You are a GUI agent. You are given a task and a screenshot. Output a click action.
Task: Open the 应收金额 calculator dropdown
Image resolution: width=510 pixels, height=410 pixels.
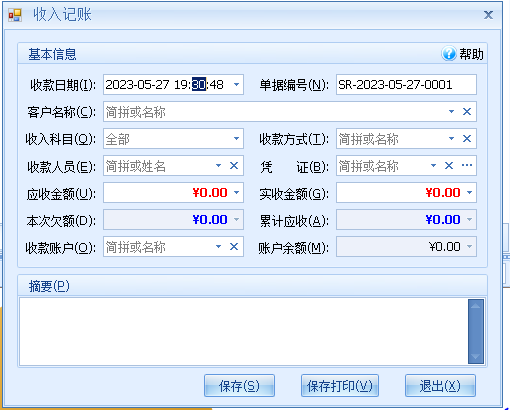pyautogui.click(x=236, y=193)
